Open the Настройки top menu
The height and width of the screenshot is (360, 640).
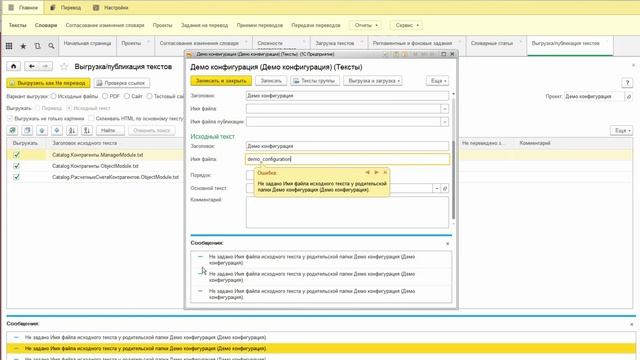pos(110,7)
